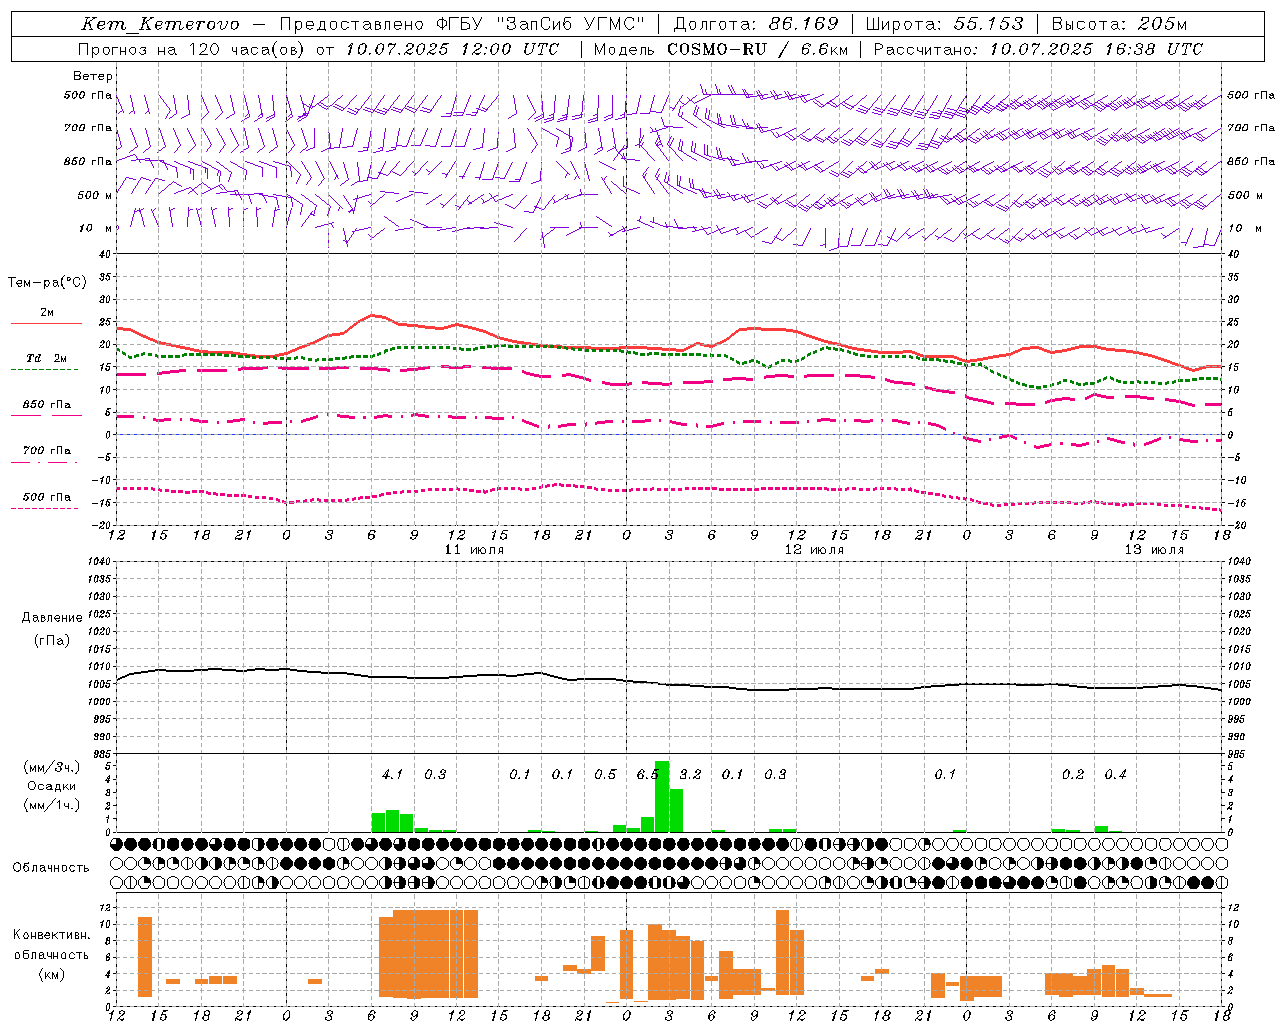
Task: Click the 0.2 precipitation total
Action: click(x=1073, y=775)
